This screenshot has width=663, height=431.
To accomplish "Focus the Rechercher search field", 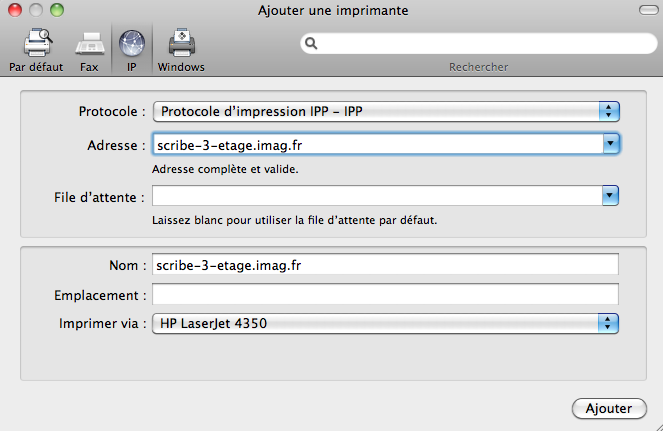I will point(479,43).
